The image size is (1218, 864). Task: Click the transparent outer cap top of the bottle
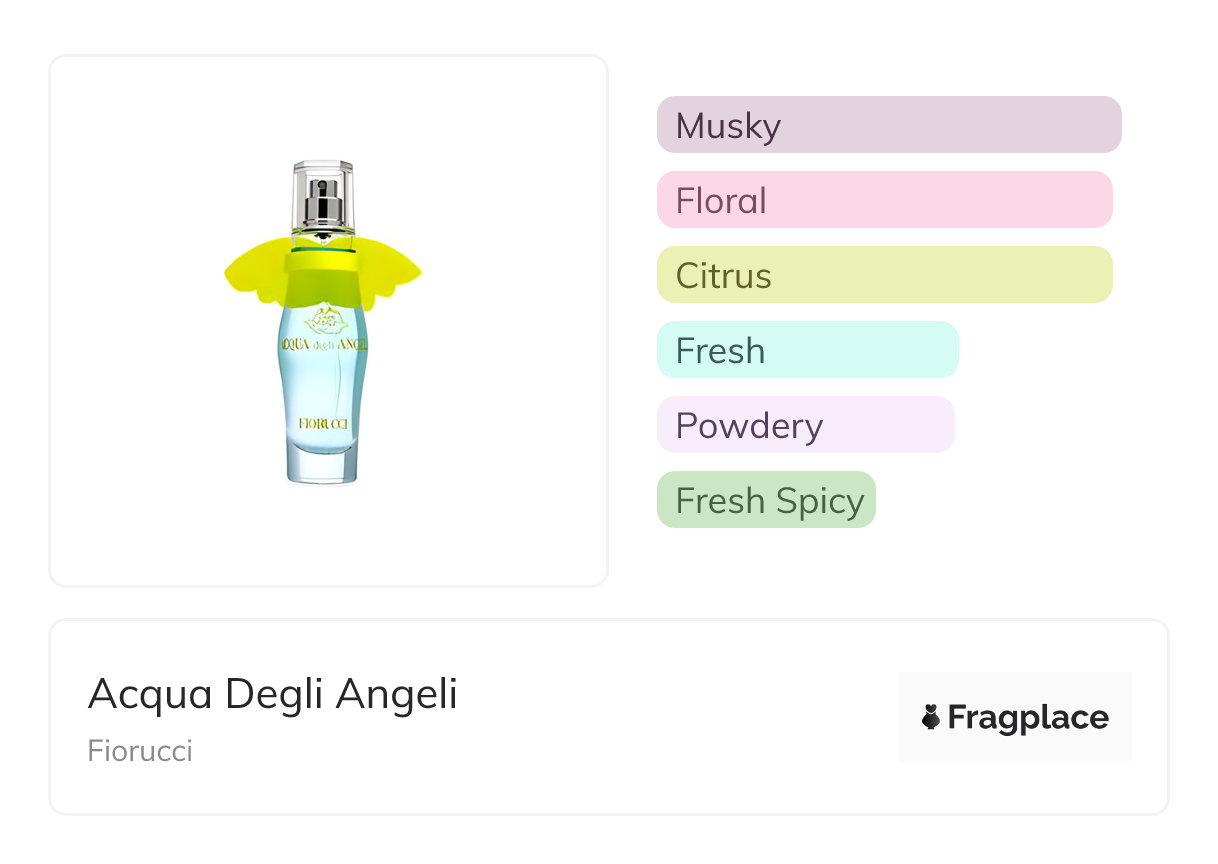tap(323, 168)
